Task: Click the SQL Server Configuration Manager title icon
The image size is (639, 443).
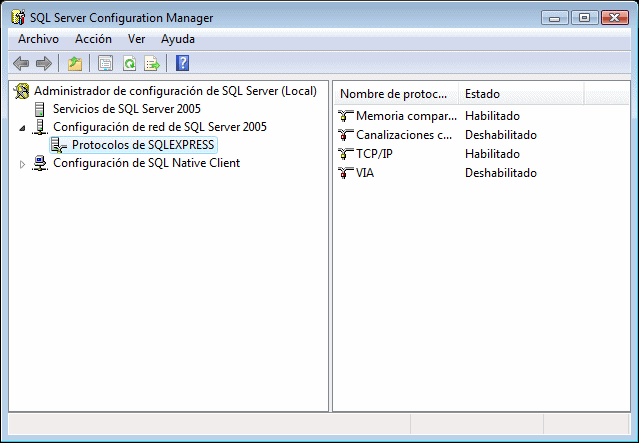Action: point(18,17)
